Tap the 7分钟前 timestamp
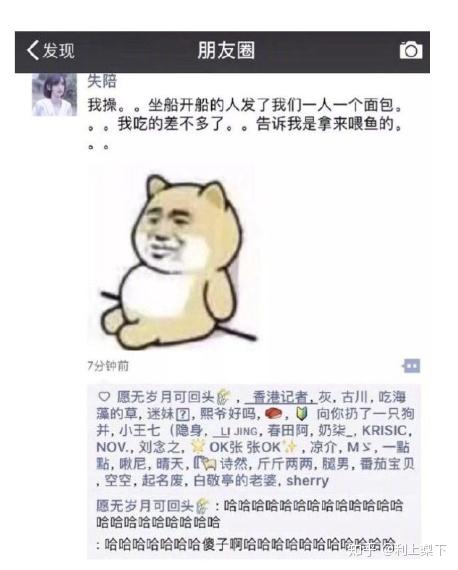 pyautogui.click(x=108, y=366)
